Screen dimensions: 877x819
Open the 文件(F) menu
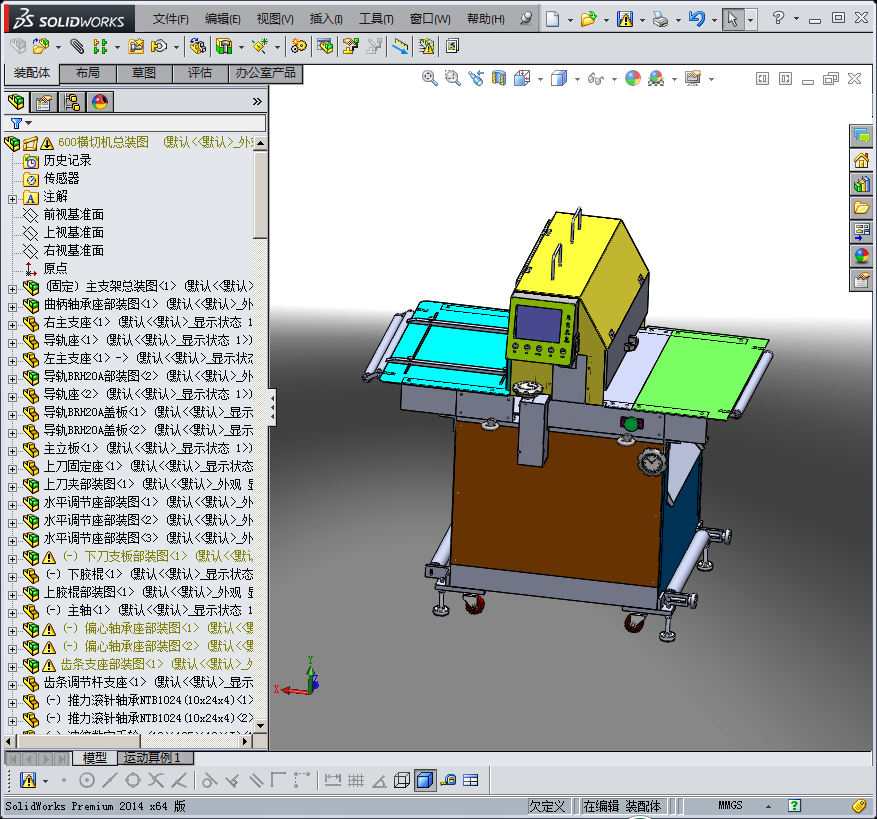(171, 19)
